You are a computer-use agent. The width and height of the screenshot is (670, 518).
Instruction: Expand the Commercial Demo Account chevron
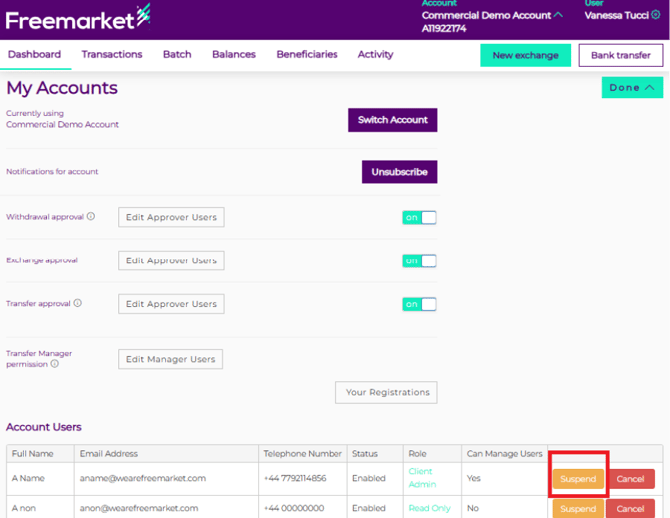point(558,15)
